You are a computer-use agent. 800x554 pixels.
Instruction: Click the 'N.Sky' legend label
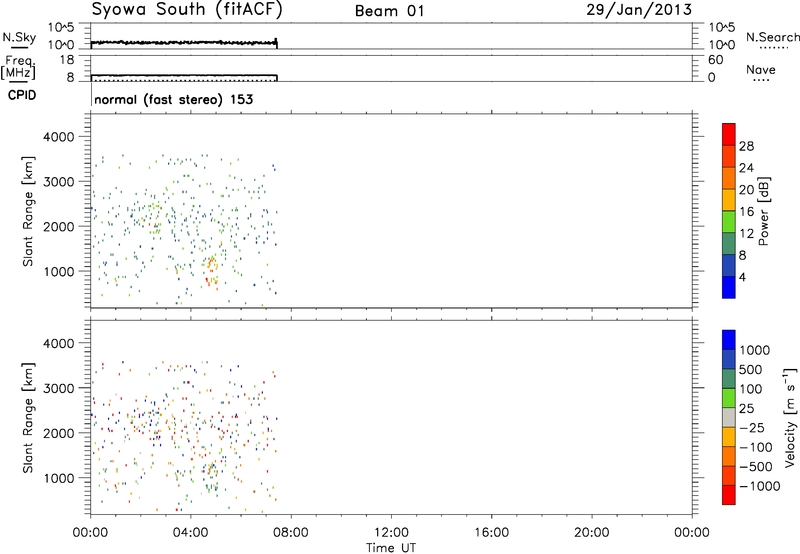pos(19,37)
